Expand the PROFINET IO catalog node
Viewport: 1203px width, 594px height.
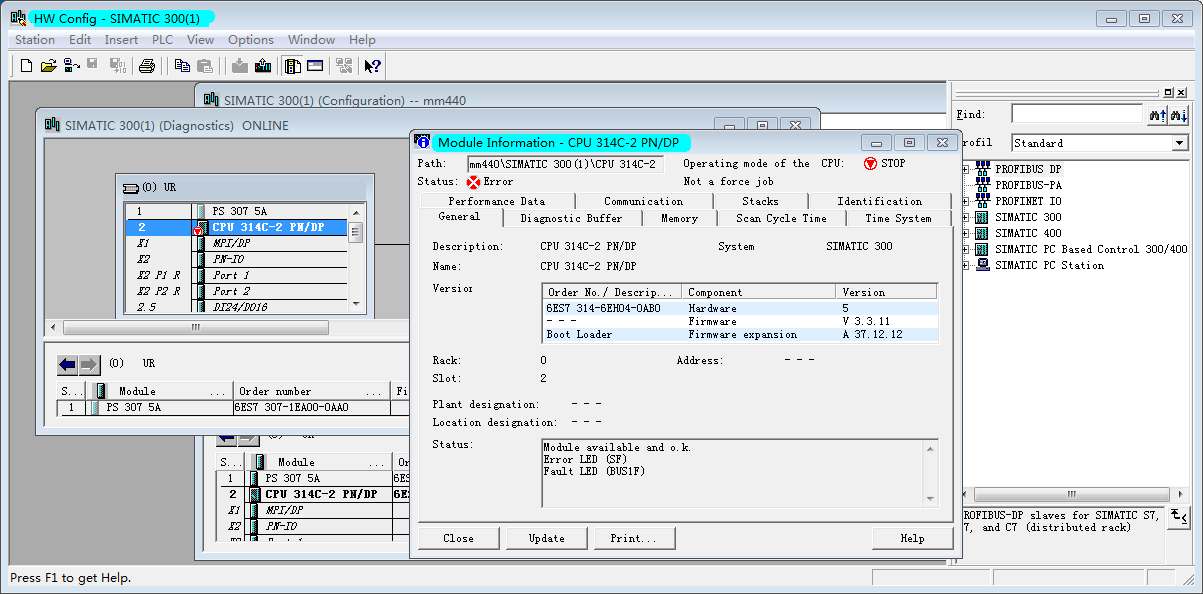(x=966, y=201)
